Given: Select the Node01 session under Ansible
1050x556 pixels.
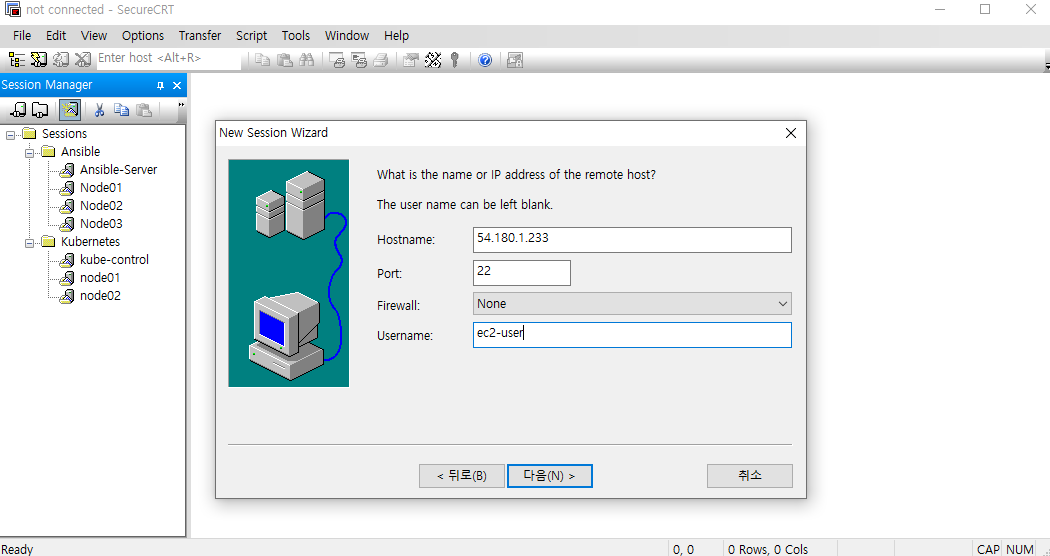Looking at the screenshot, I should click(101, 188).
